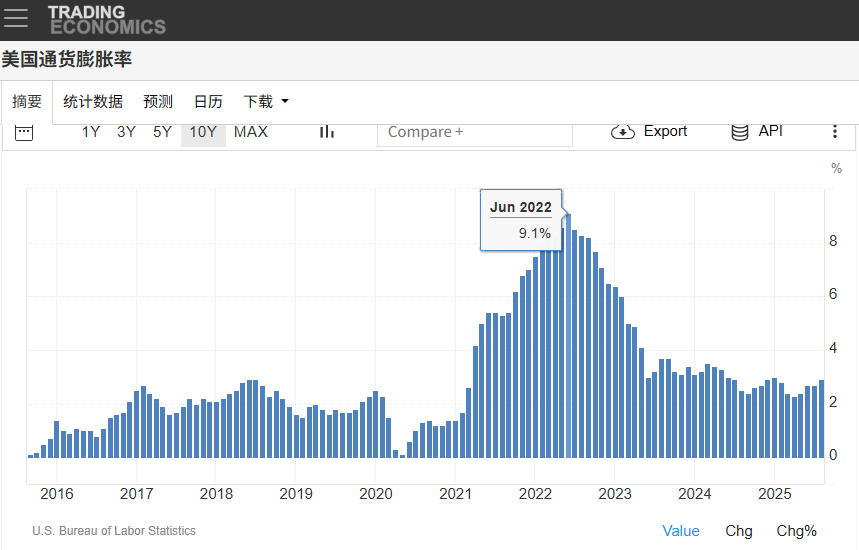
Task: Click the API database icon
Action: pyautogui.click(x=740, y=132)
